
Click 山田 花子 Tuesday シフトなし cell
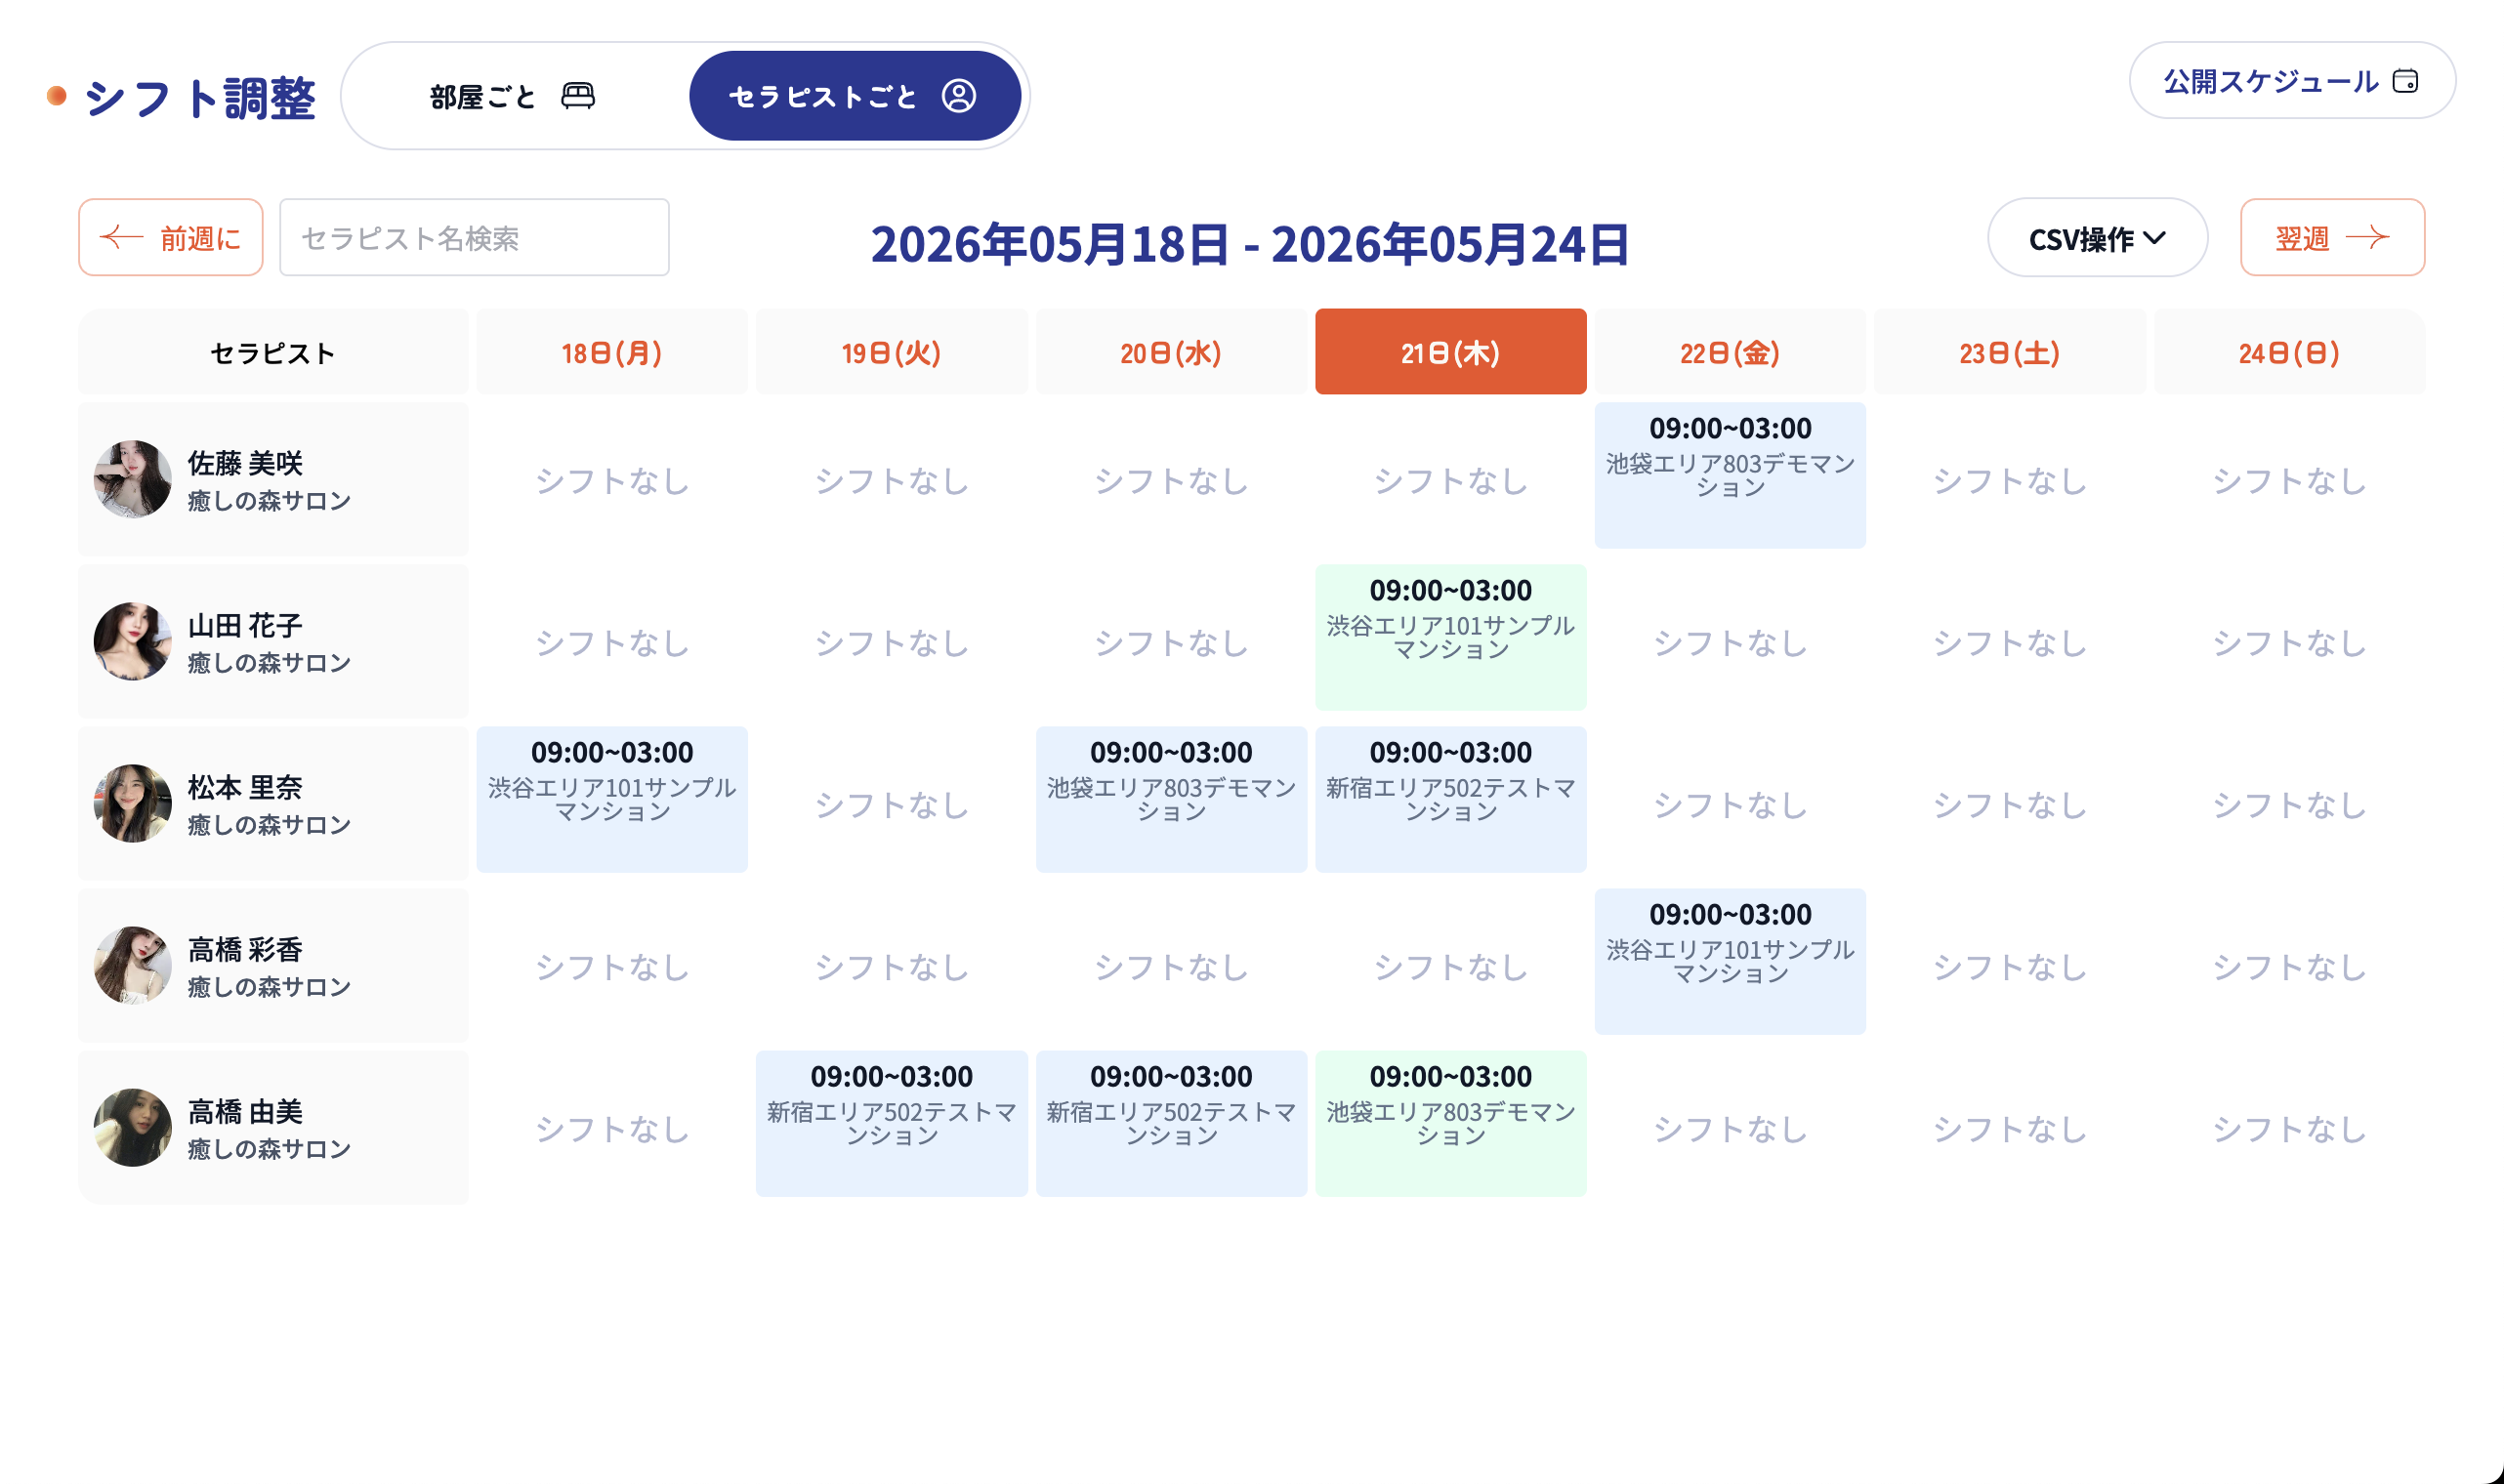891,643
